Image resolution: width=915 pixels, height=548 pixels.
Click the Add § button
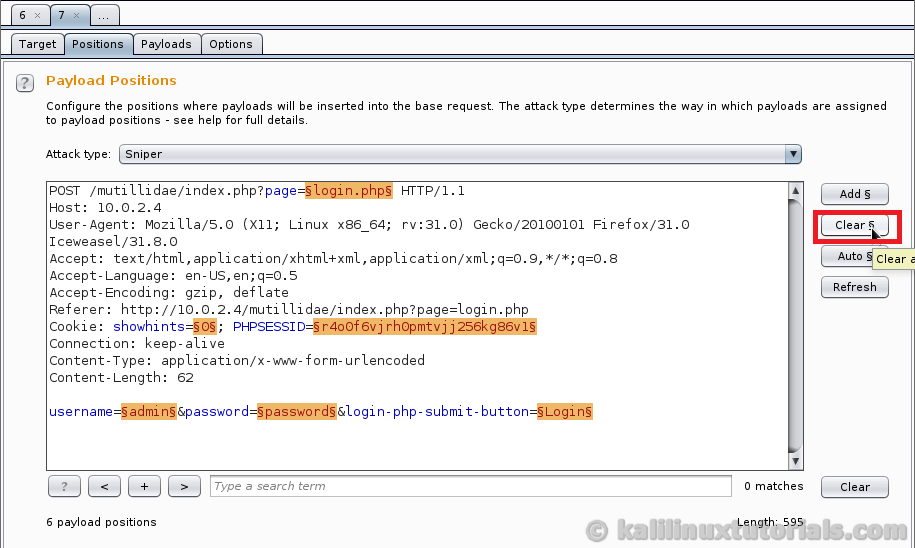coord(854,194)
